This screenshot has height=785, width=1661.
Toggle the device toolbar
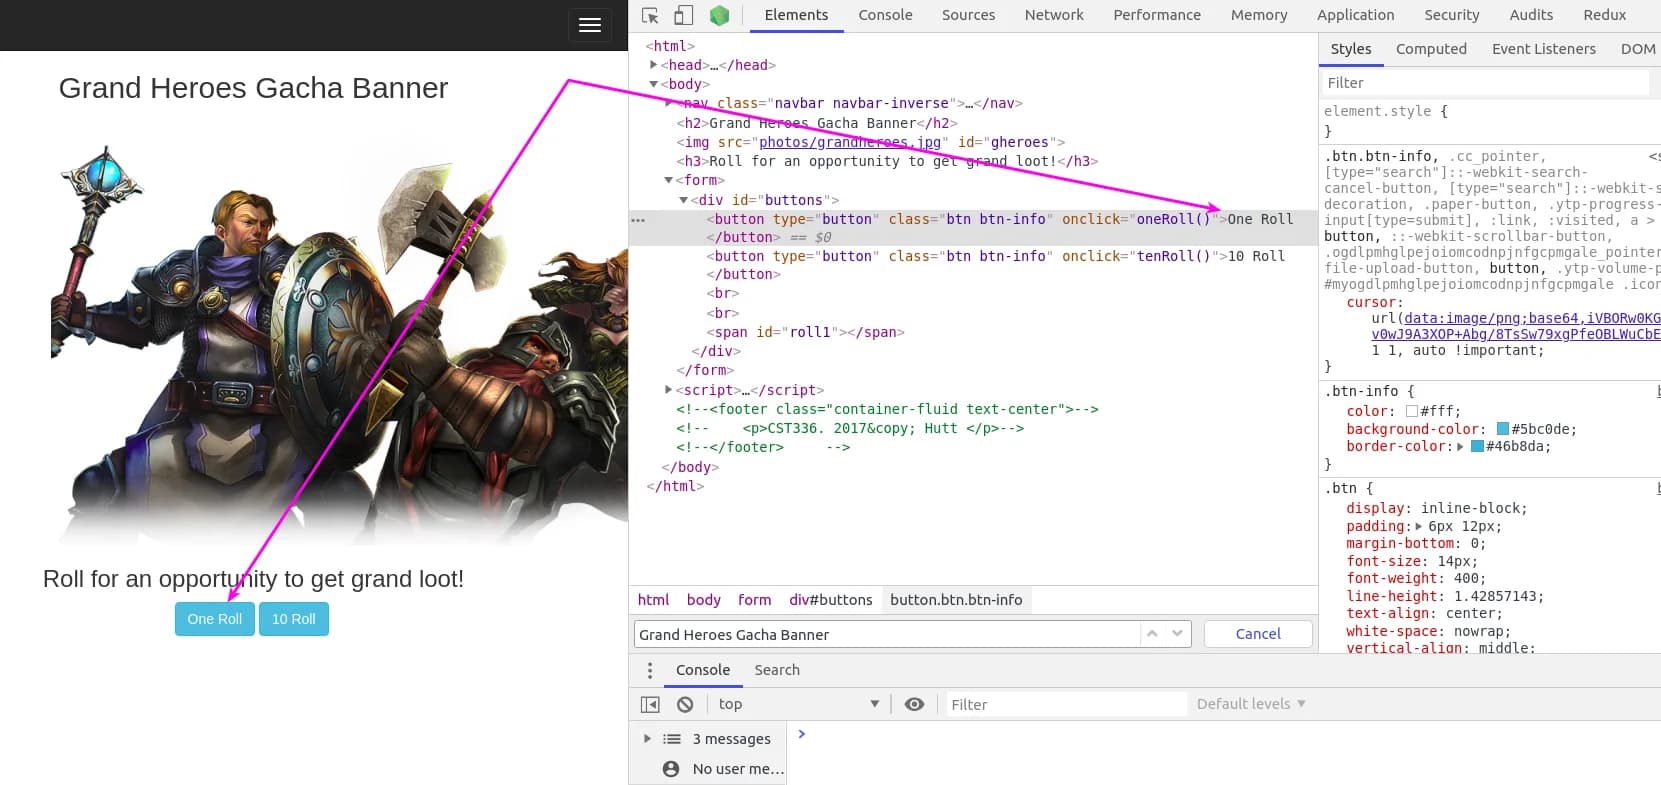(x=684, y=15)
